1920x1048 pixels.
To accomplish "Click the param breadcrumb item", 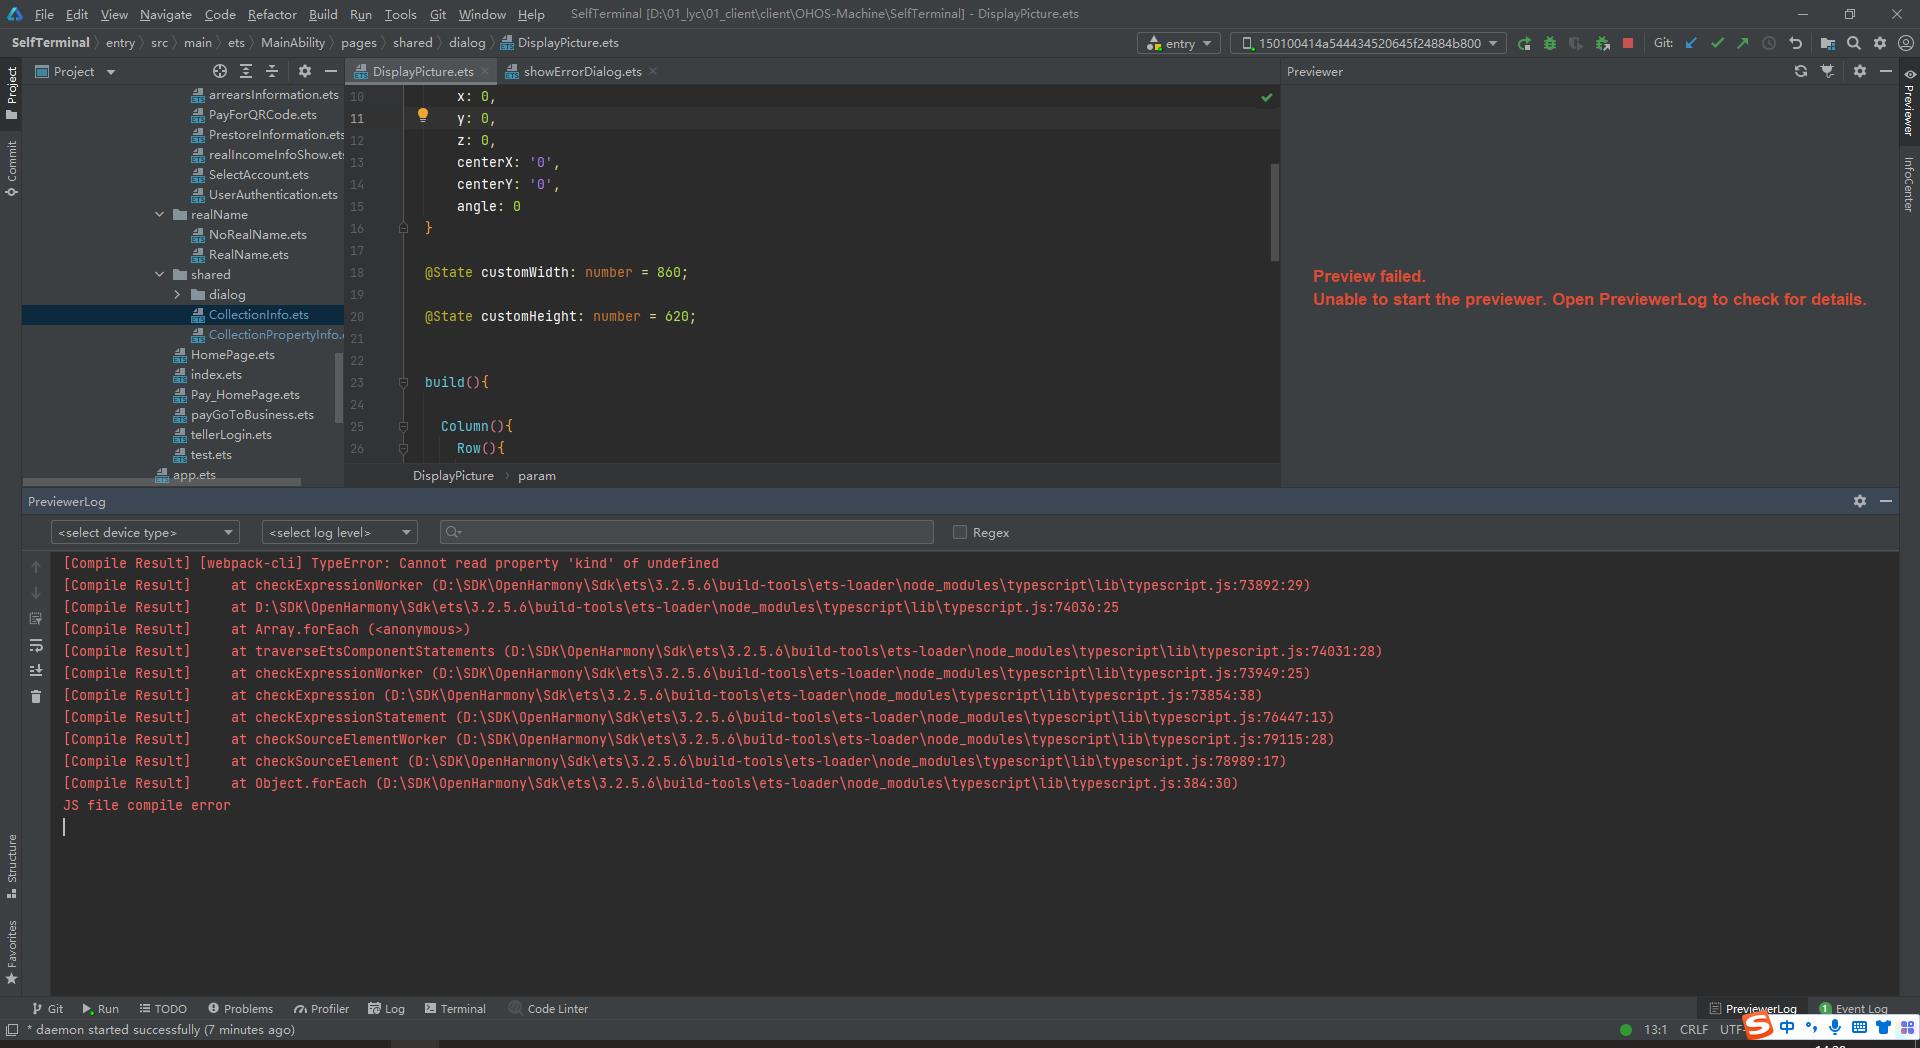I will [537, 475].
